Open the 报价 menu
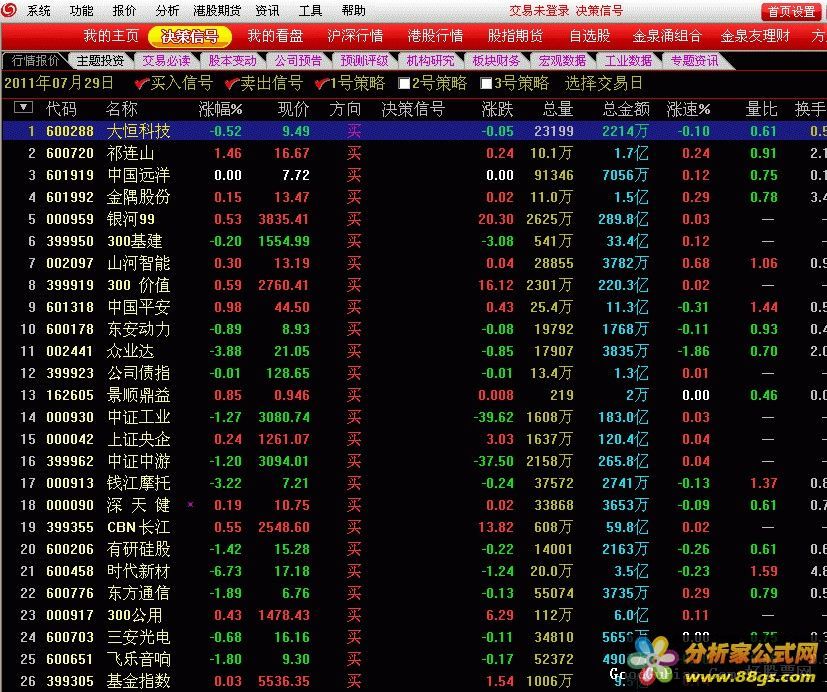827x692 pixels. pyautogui.click(x=124, y=11)
